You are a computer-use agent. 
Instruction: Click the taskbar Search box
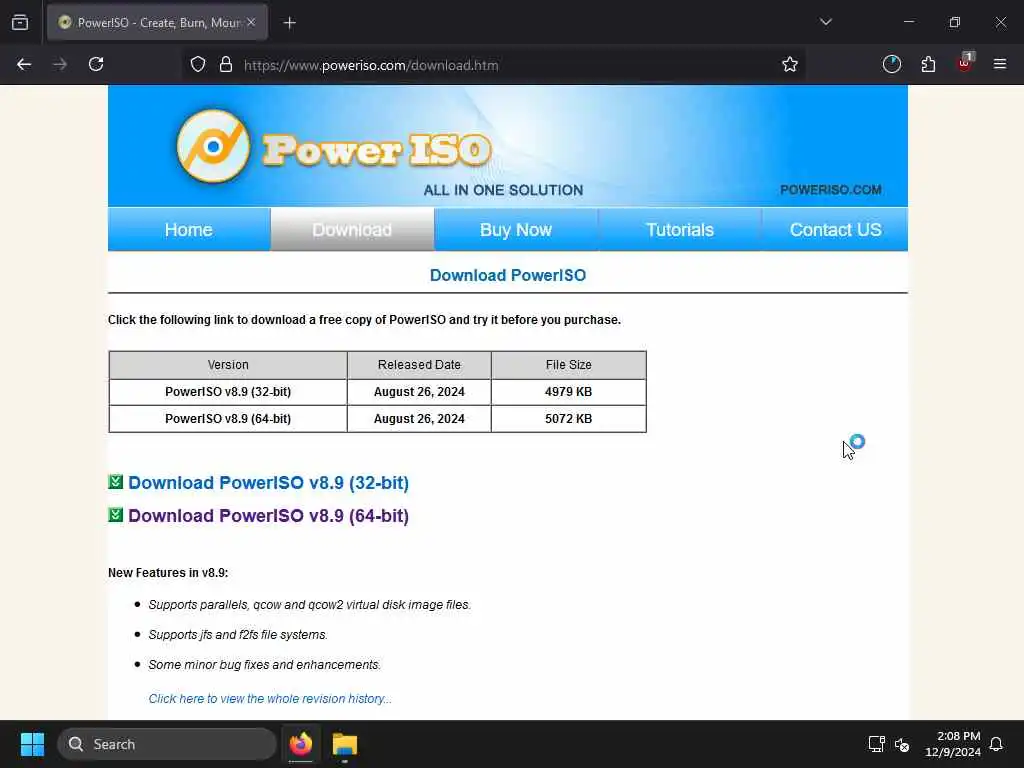[x=167, y=744]
